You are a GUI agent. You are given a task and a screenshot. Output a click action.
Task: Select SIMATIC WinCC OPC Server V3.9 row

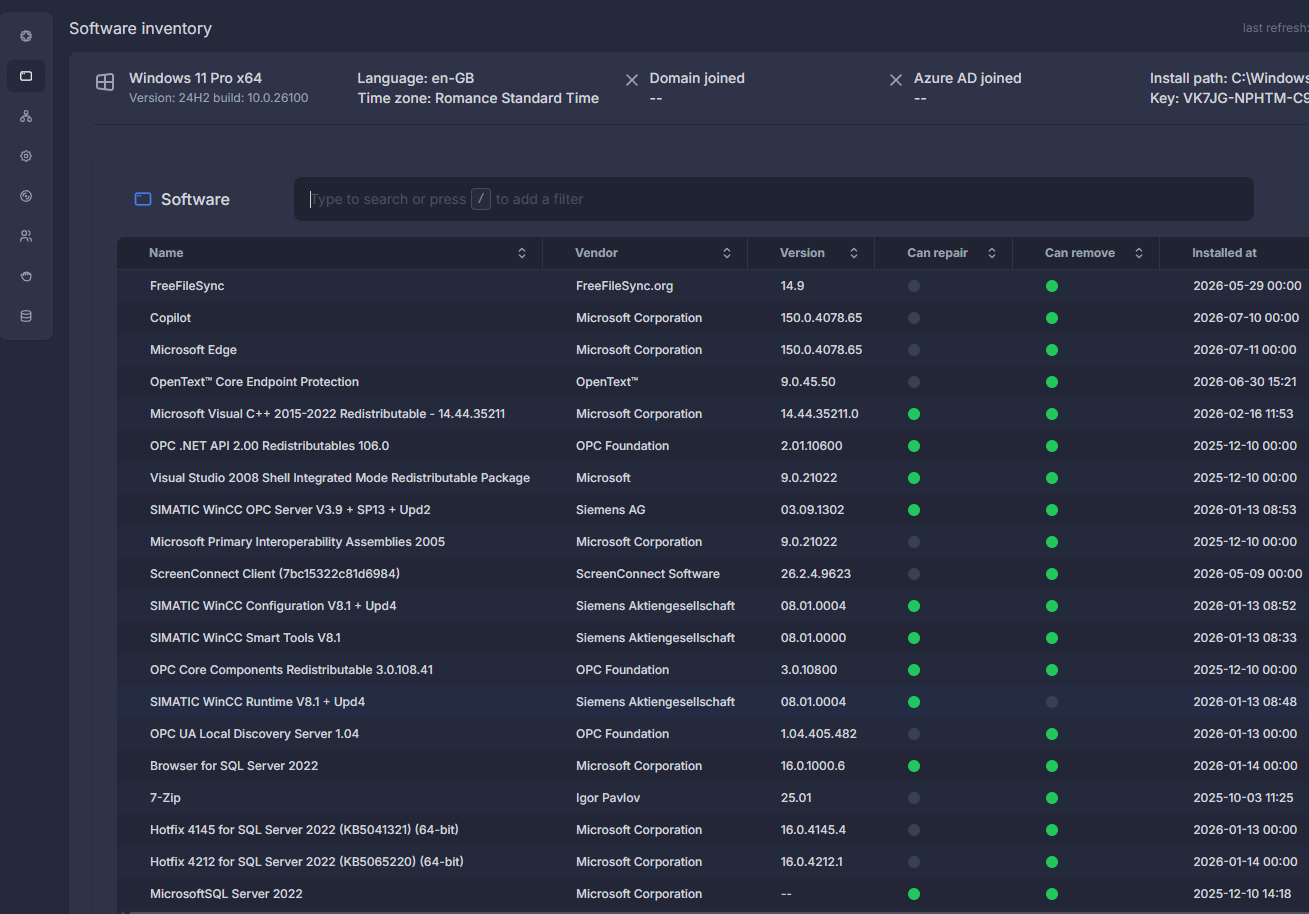pos(713,510)
